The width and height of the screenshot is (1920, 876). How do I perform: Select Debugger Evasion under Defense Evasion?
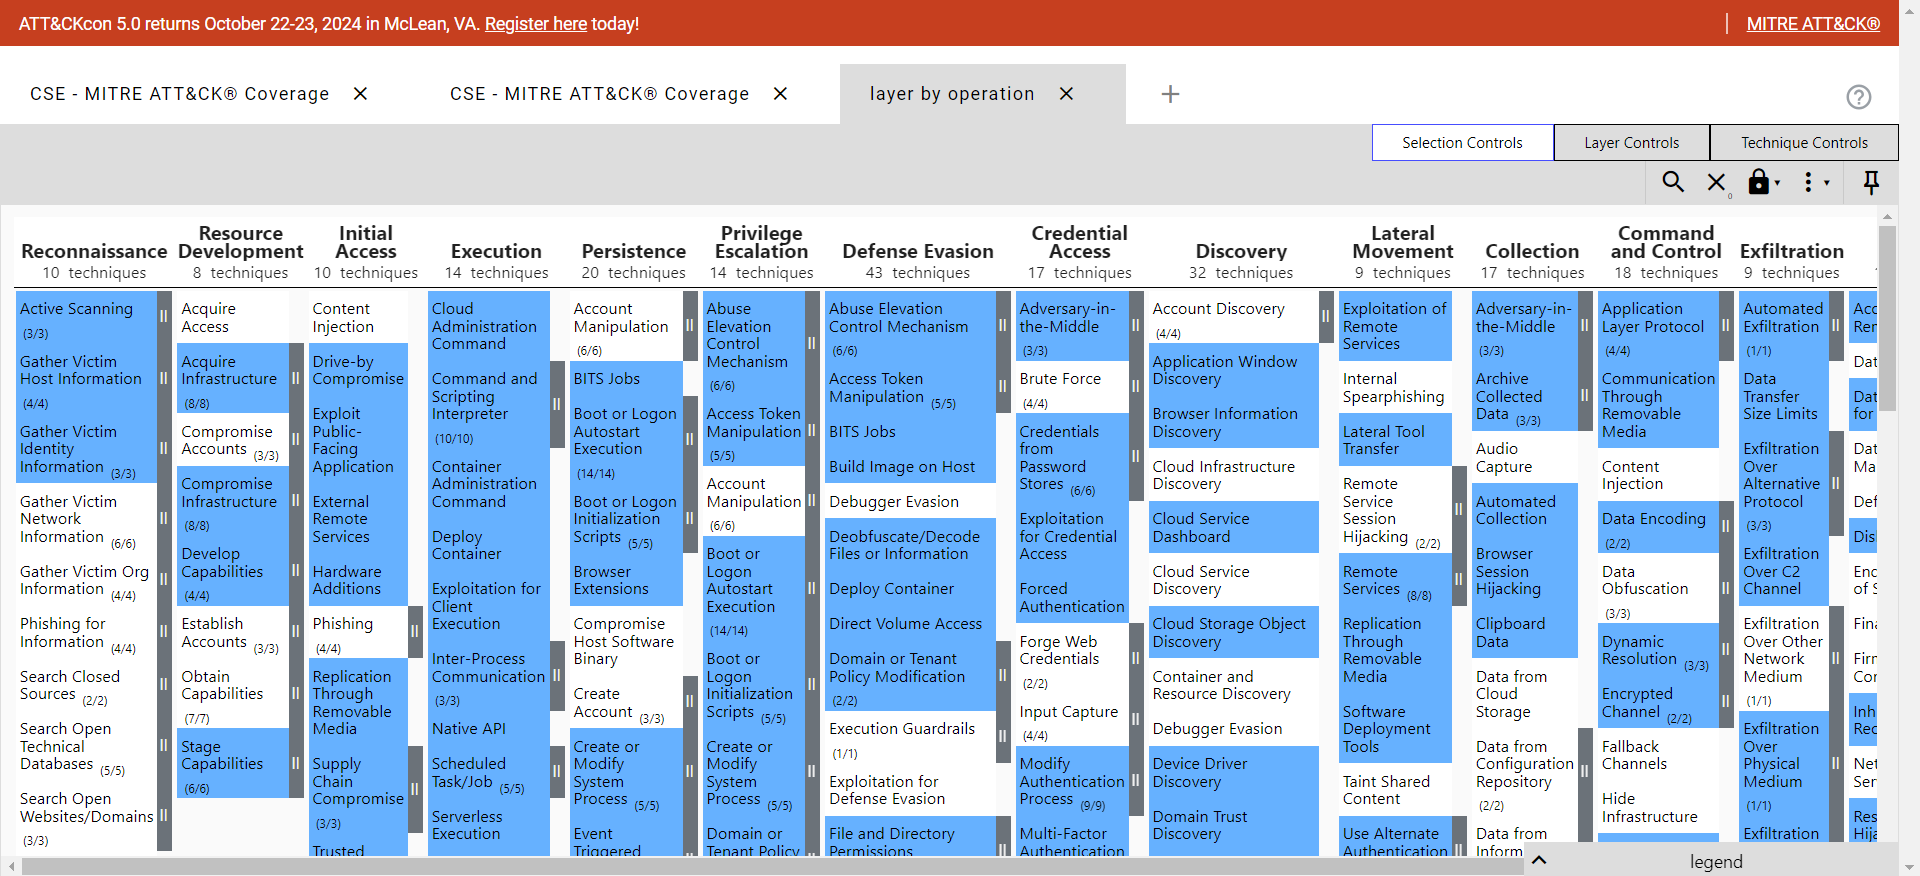(910, 502)
